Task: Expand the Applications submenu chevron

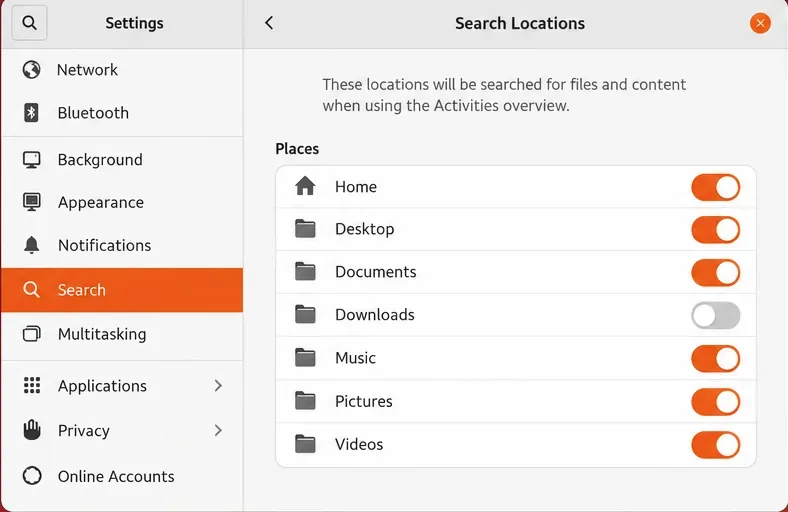Action: click(x=218, y=385)
